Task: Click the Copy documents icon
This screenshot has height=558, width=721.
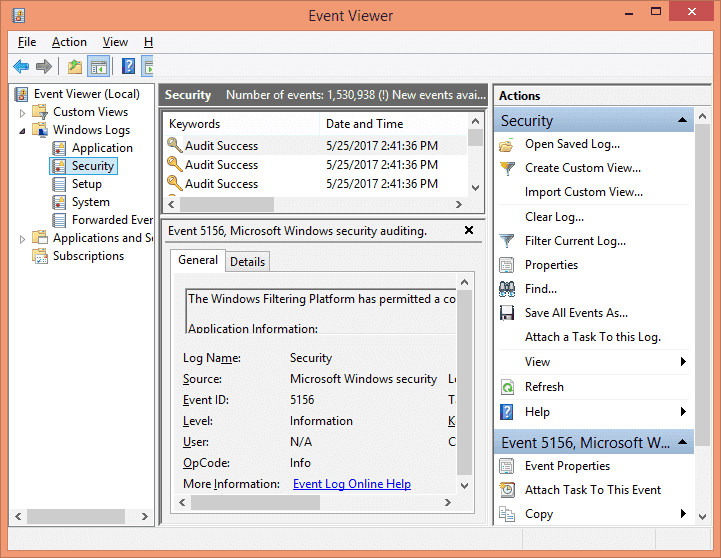Action: tap(507, 514)
